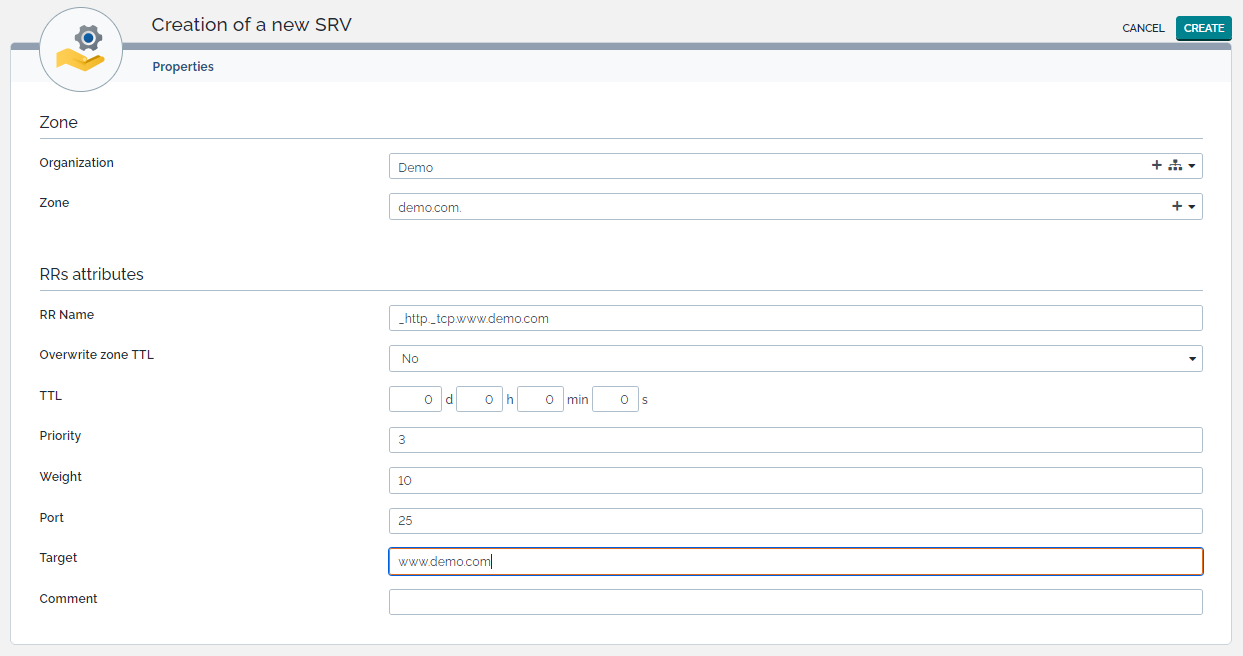The height and width of the screenshot is (656, 1243).
Task: Click the 'Weight' label
Action: (x=60, y=477)
